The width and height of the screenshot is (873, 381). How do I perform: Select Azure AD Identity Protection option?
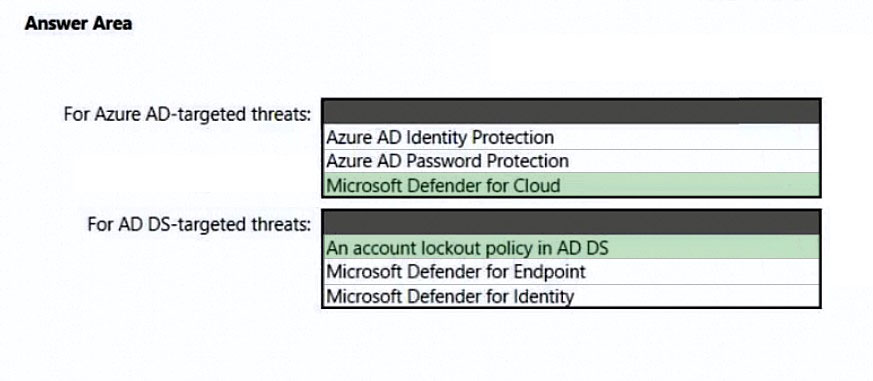point(571,137)
